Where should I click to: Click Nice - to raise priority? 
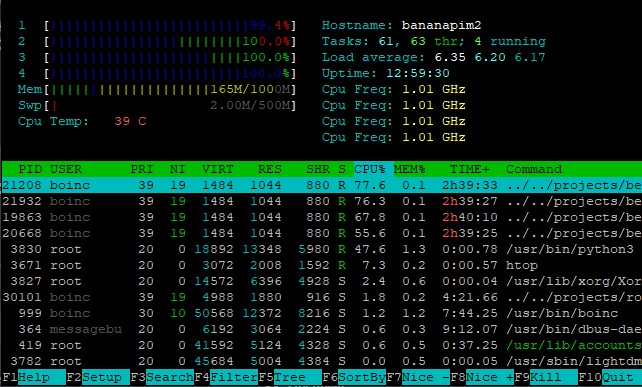coord(418,377)
